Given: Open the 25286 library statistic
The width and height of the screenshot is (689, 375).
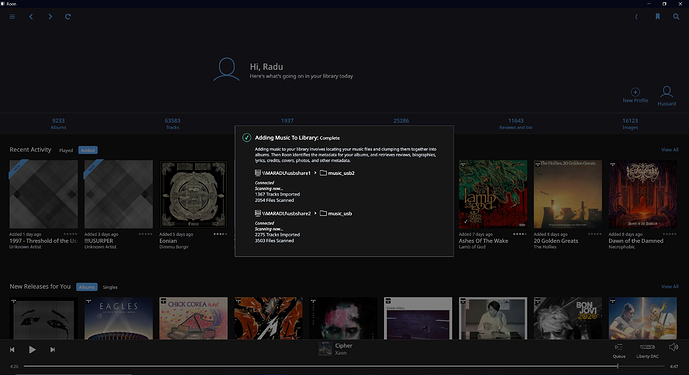Looking at the screenshot, I should click(x=401, y=120).
